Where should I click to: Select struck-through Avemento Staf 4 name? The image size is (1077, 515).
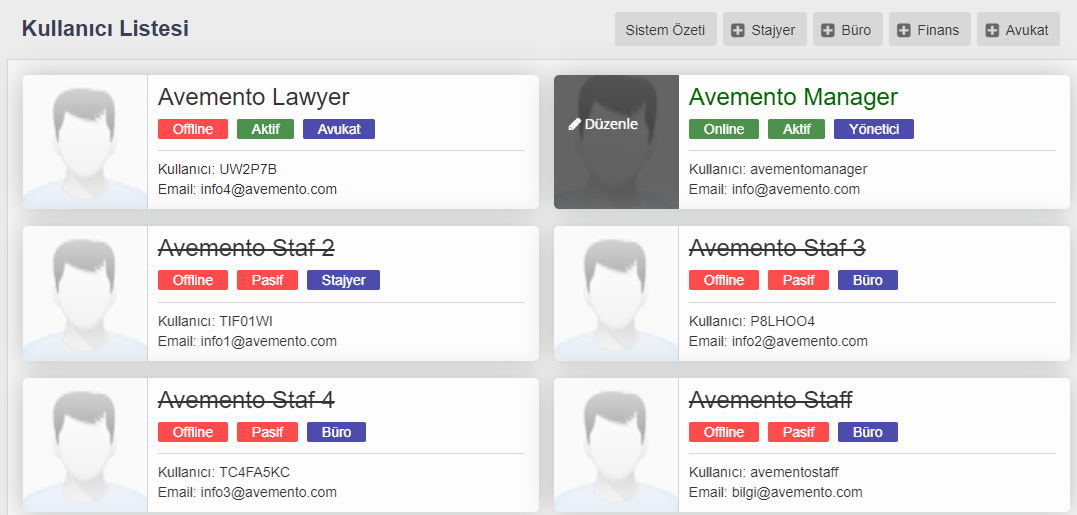tap(246, 400)
